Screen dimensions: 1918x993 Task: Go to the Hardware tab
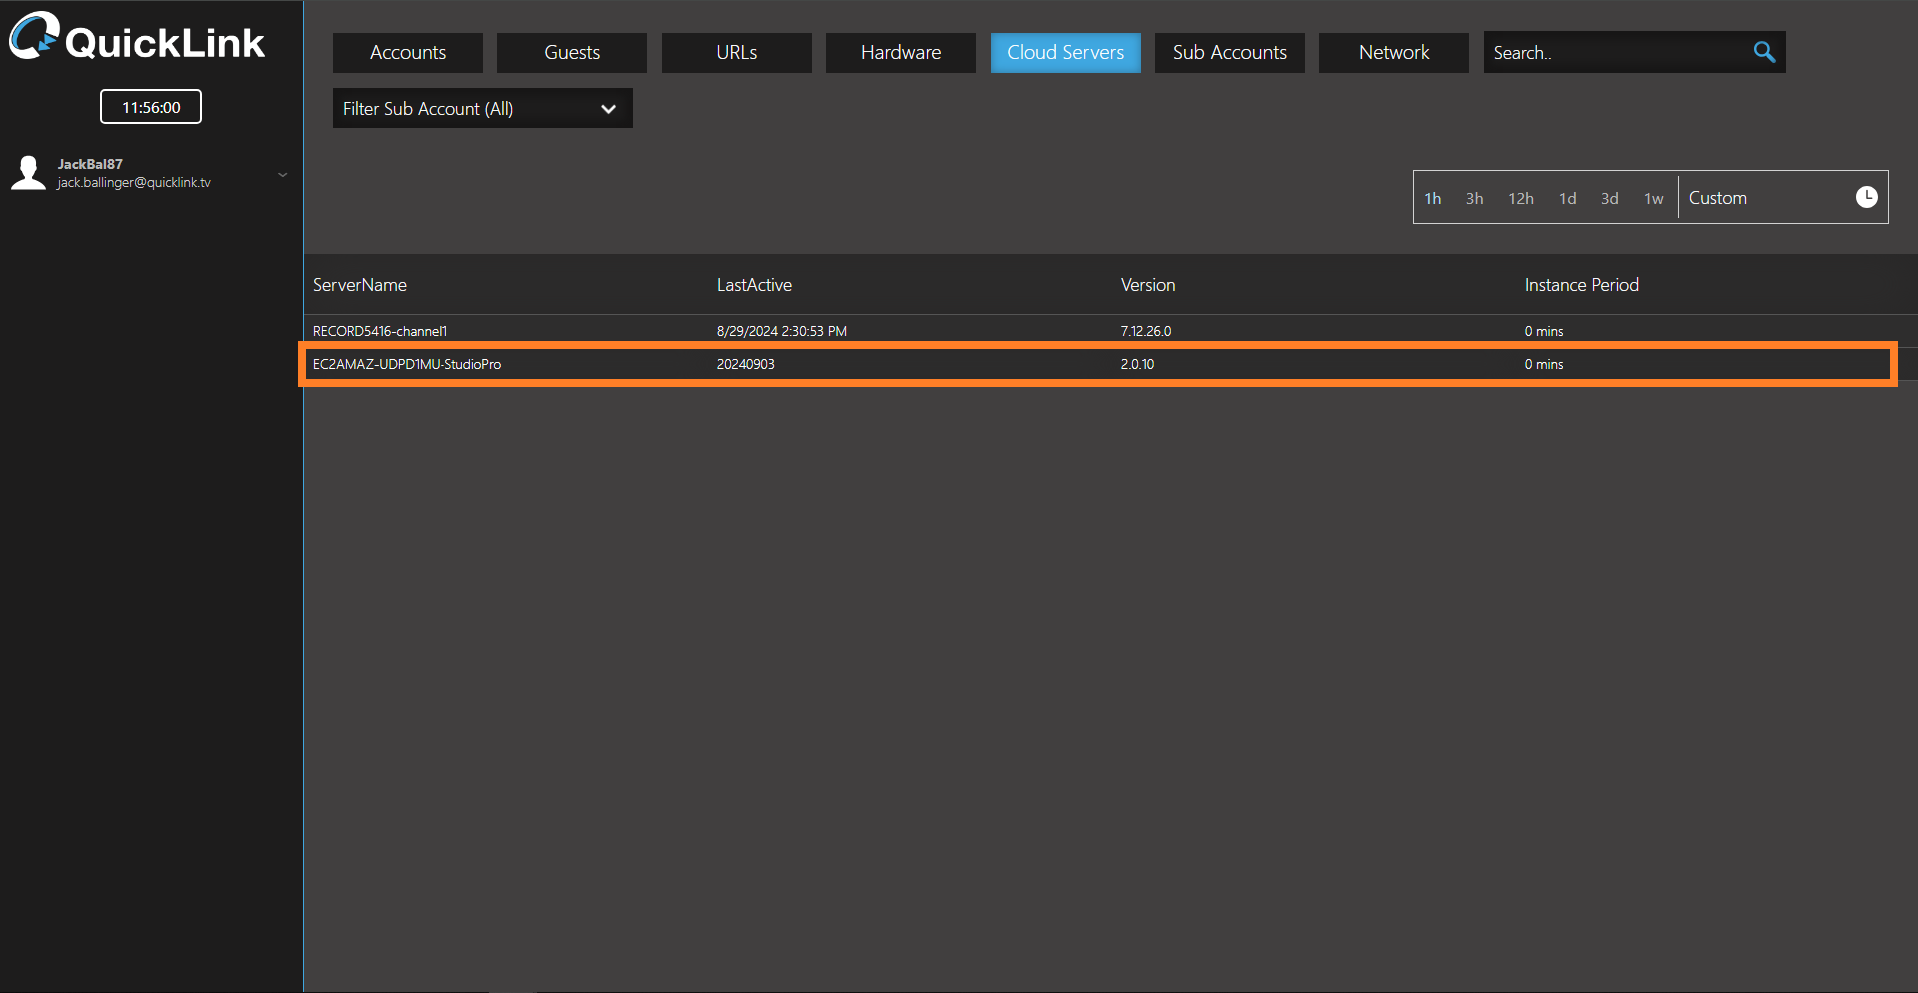(900, 53)
